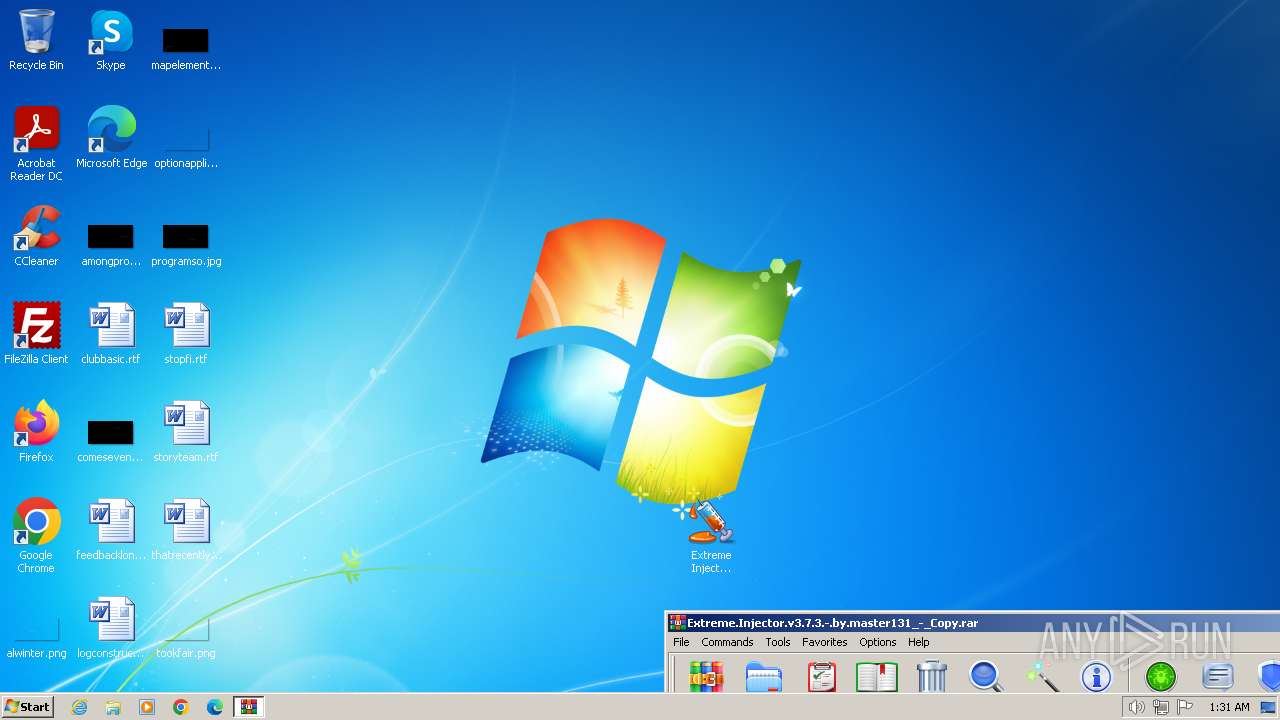This screenshot has width=1280, height=720.
Task: Click WinRAR Add to archive icon
Action: pyautogui.click(x=706, y=677)
